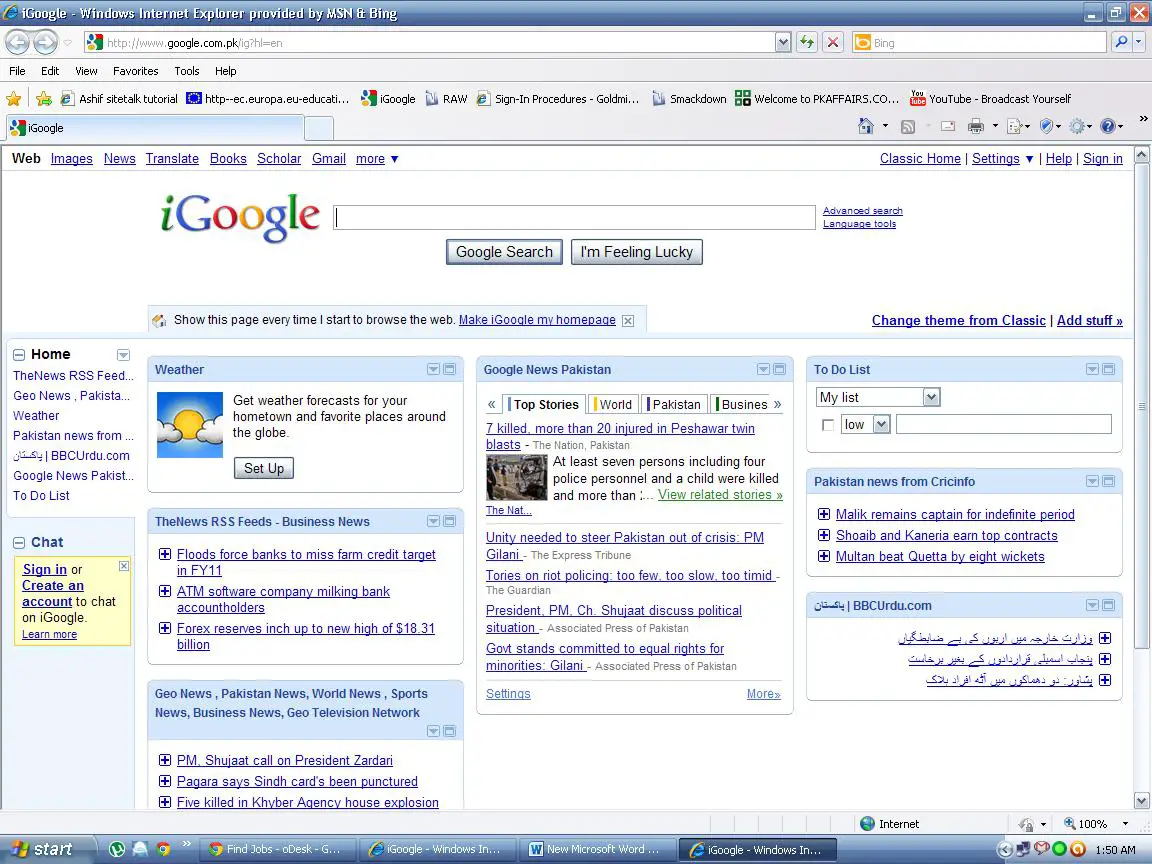The image size is (1152, 864).
Task: Click the browser Back arrow button
Action: tap(18, 43)
